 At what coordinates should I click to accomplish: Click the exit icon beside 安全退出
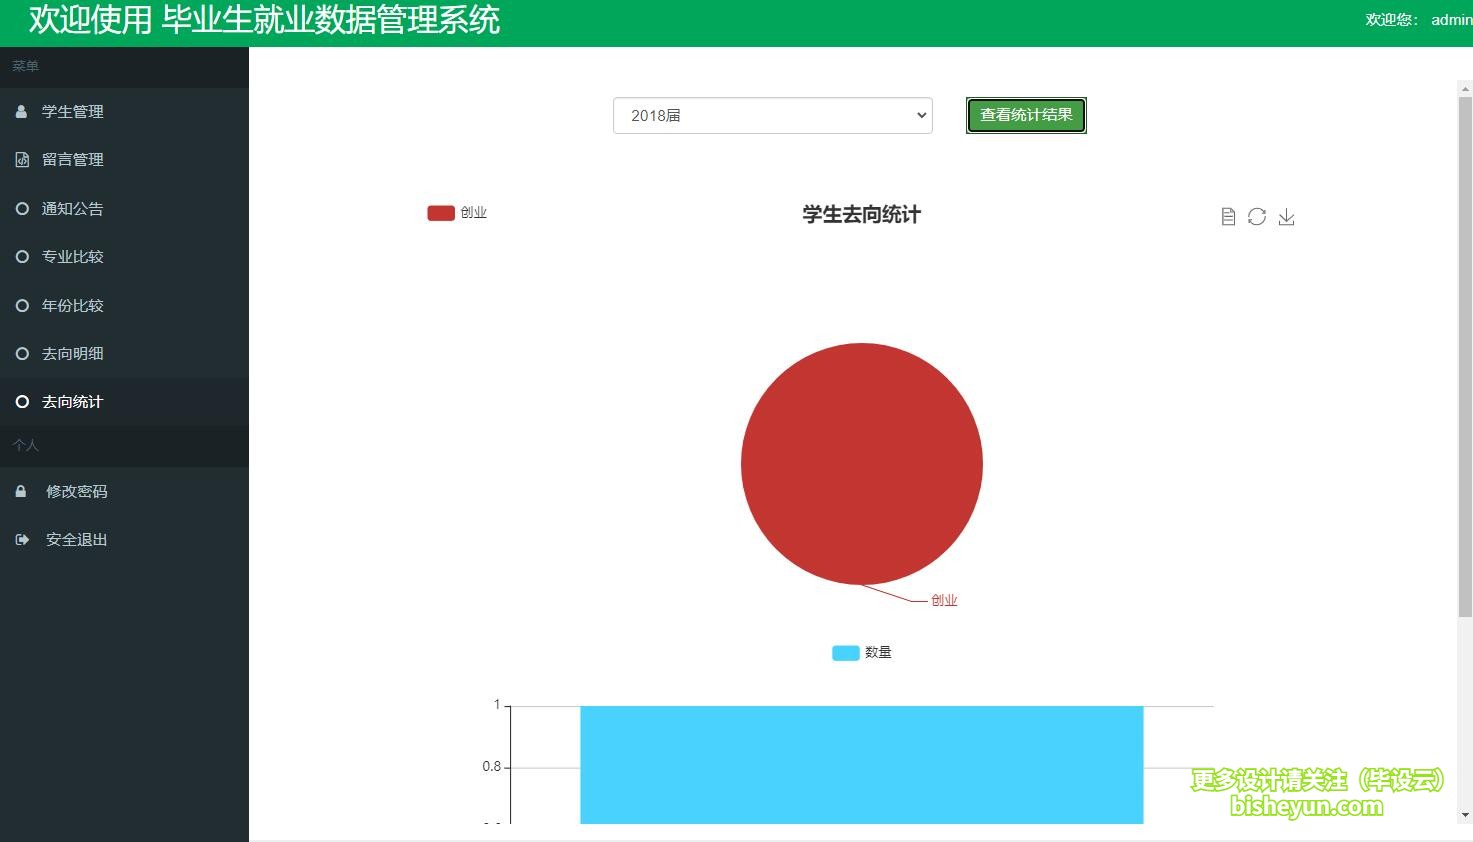coord(22,540)
